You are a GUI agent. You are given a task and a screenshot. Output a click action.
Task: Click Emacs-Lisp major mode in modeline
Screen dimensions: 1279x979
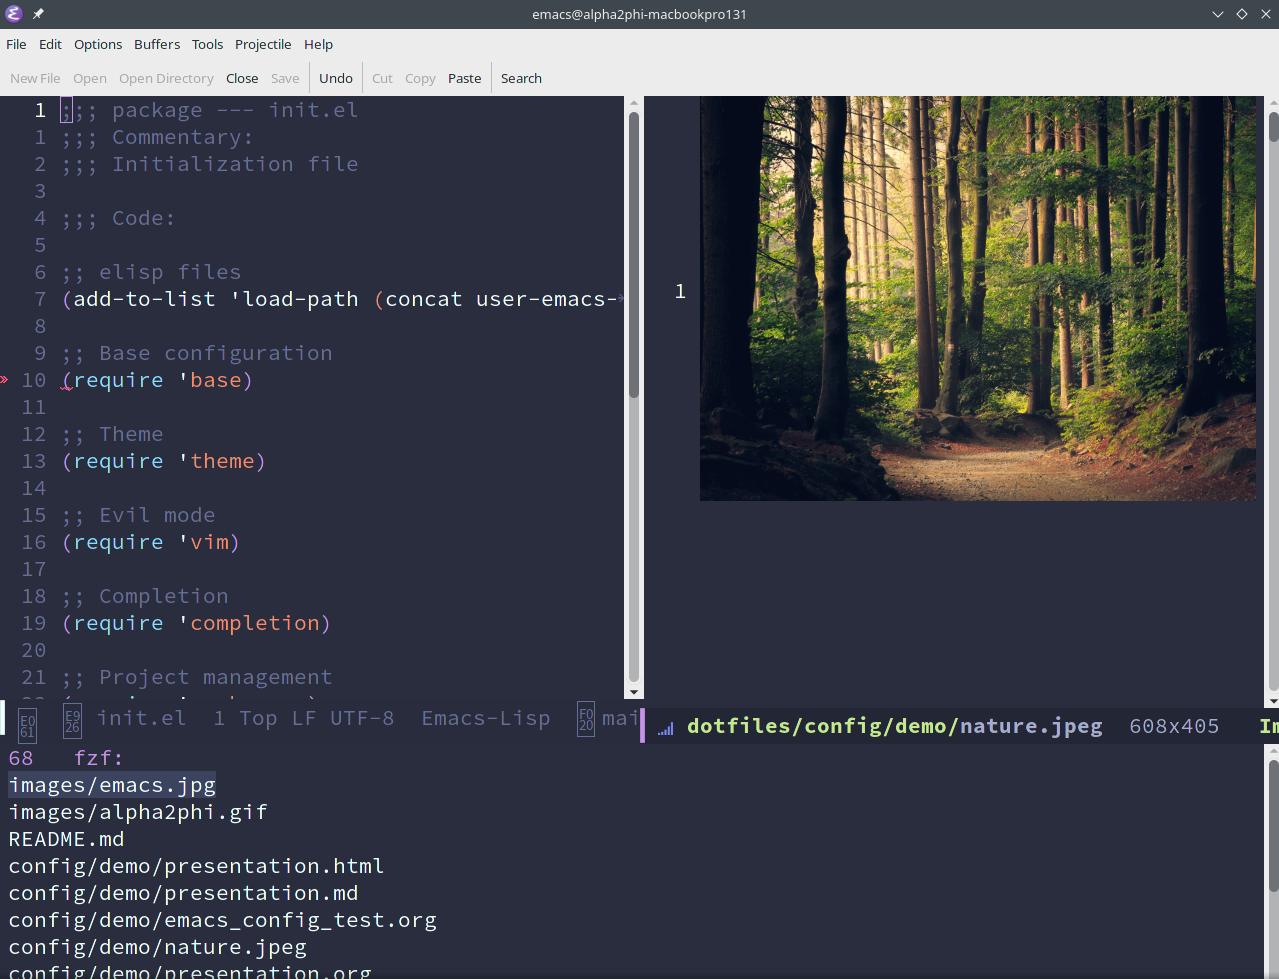pos(485,718)
